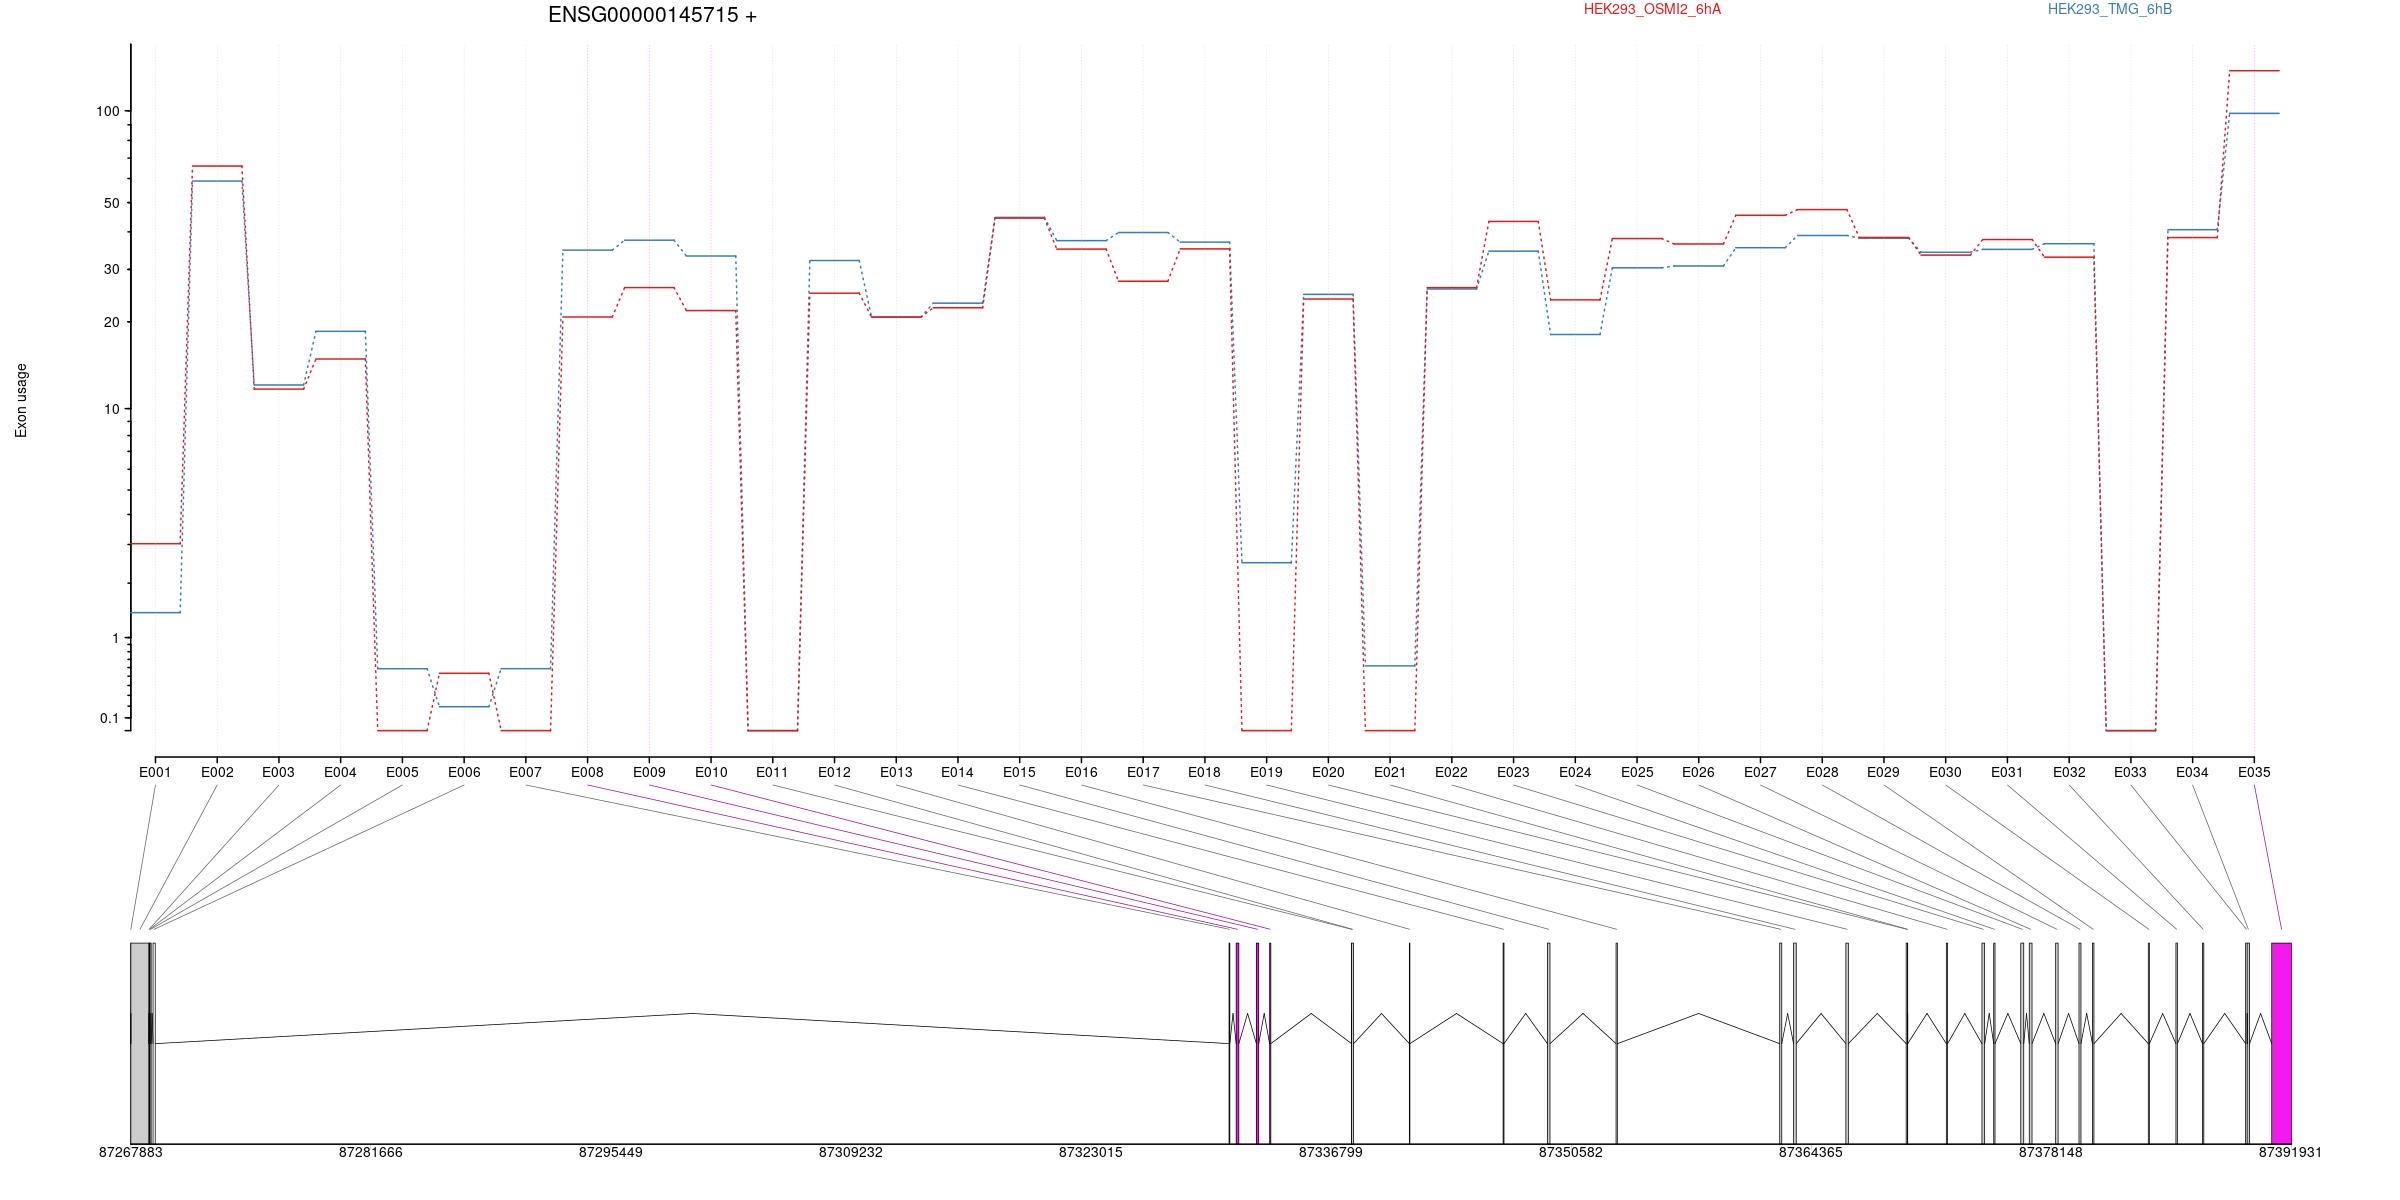
Task: Click exon label E008
Action: (x=587, y=772)
